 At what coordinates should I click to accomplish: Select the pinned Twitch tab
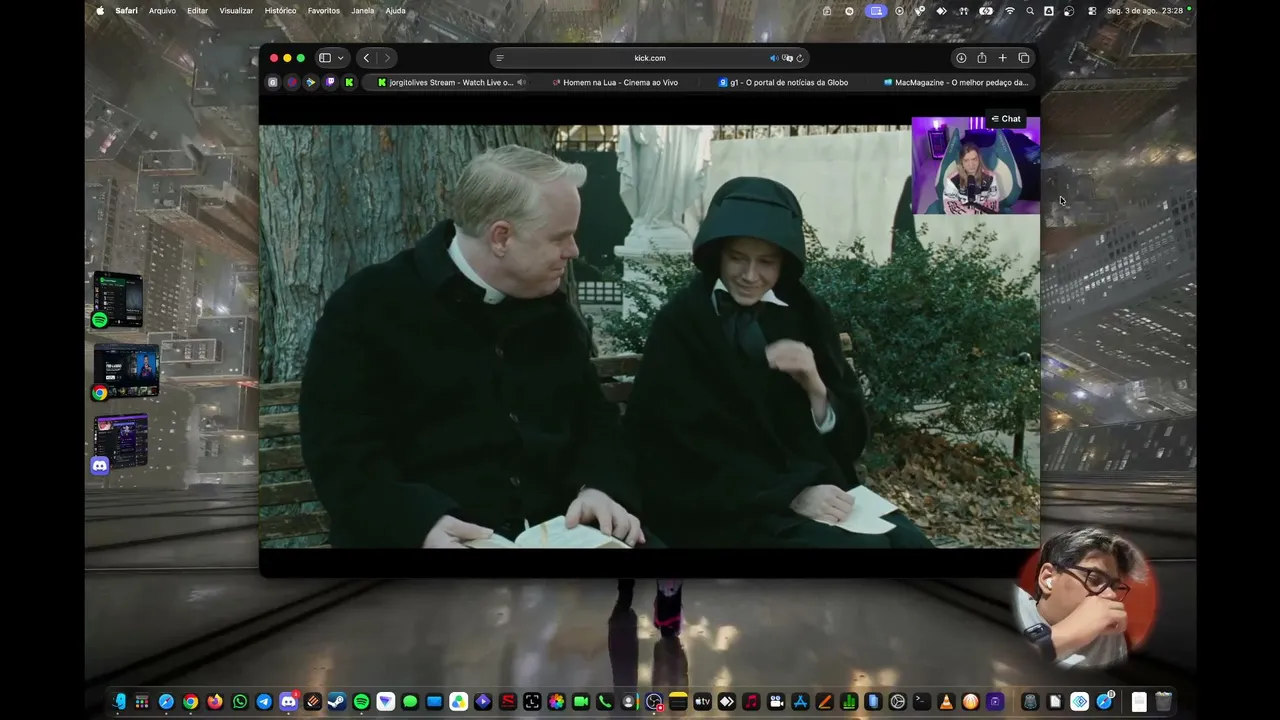(330, 82)
